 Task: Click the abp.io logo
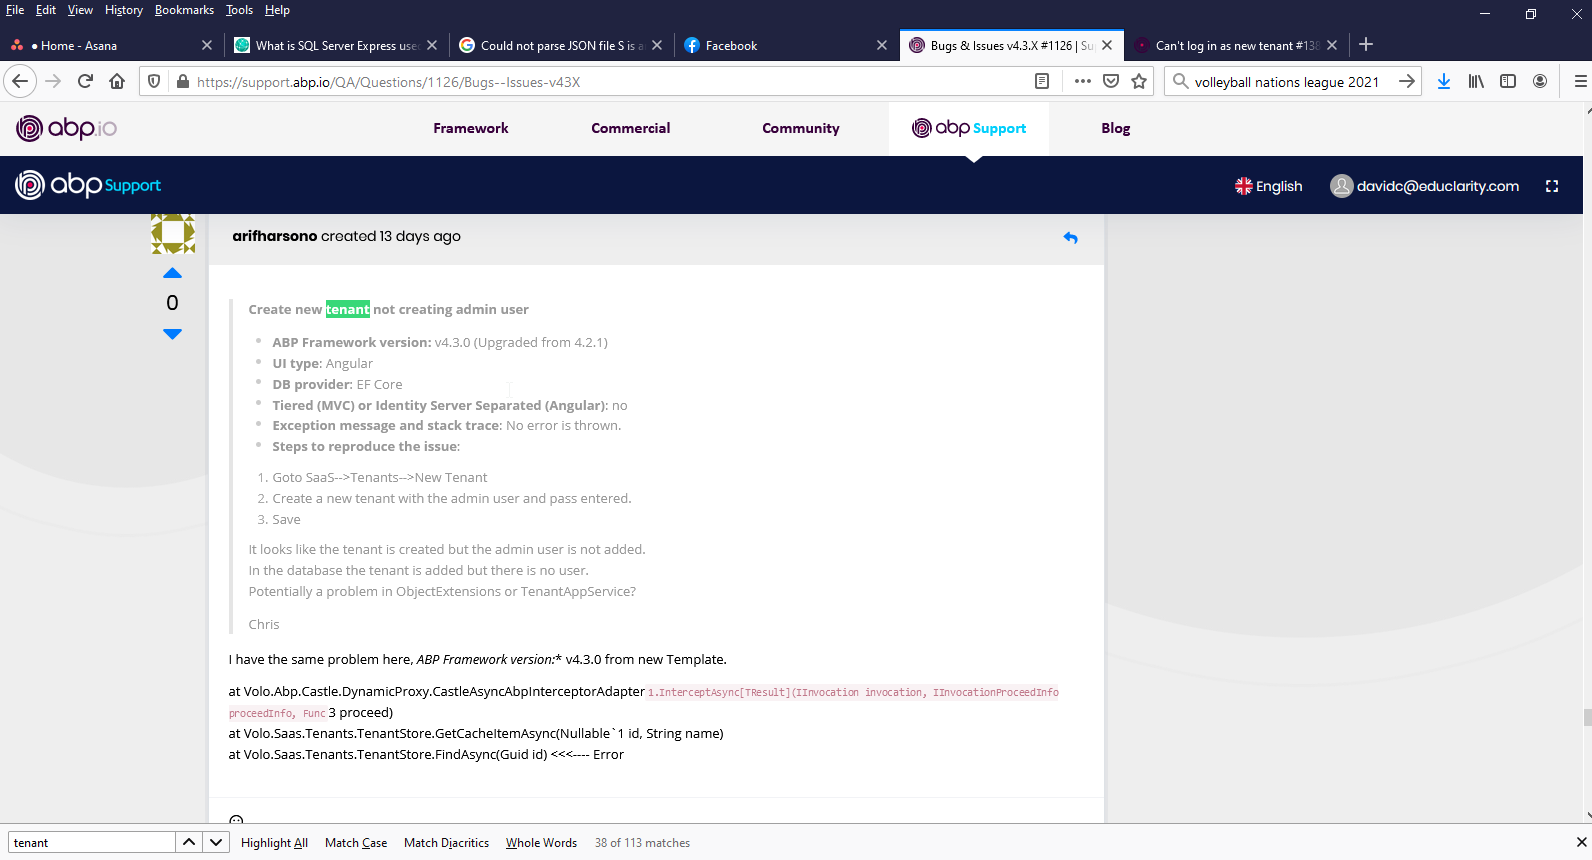(66, 128)
